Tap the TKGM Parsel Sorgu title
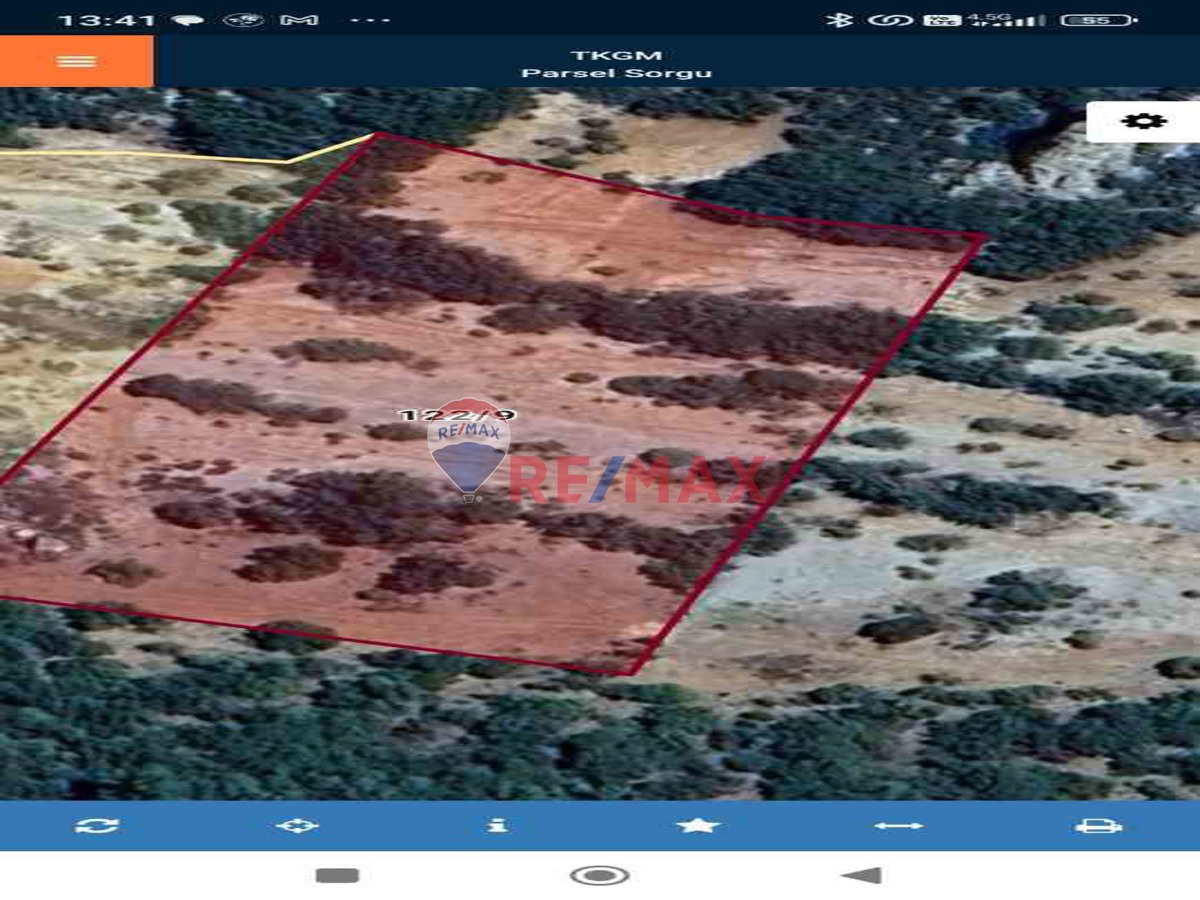This screenshot has height=900, width=1200. [x=617, y=63]
